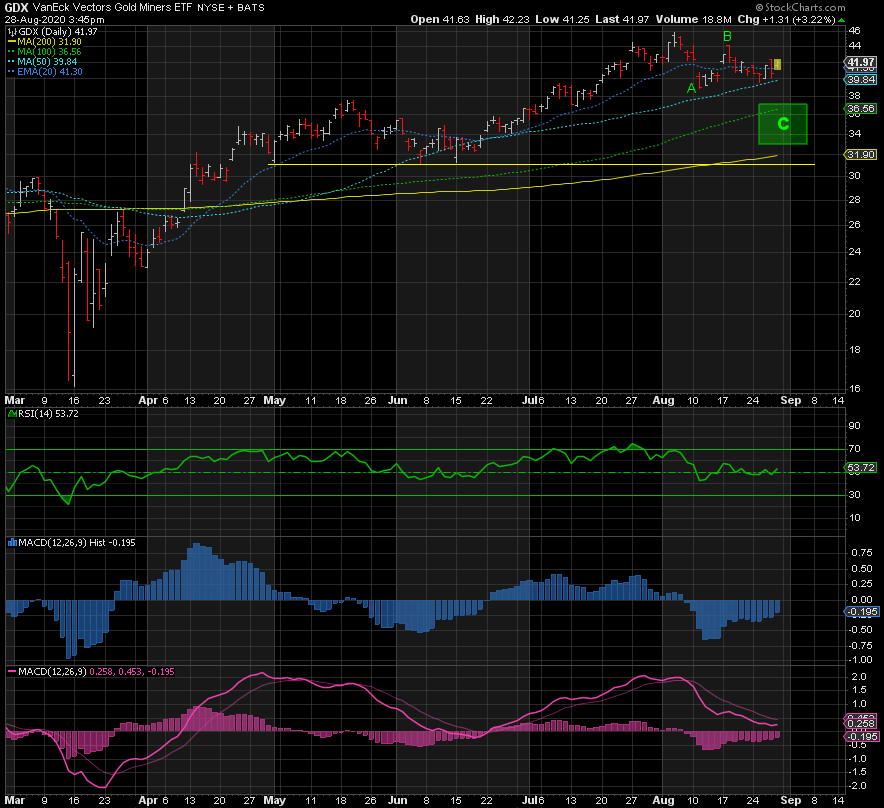Image resolution: width=884 pixels, height=808 pixels.
Task: Click the 'MA(50) 39.84' legend text
Action: coord(47,62)
